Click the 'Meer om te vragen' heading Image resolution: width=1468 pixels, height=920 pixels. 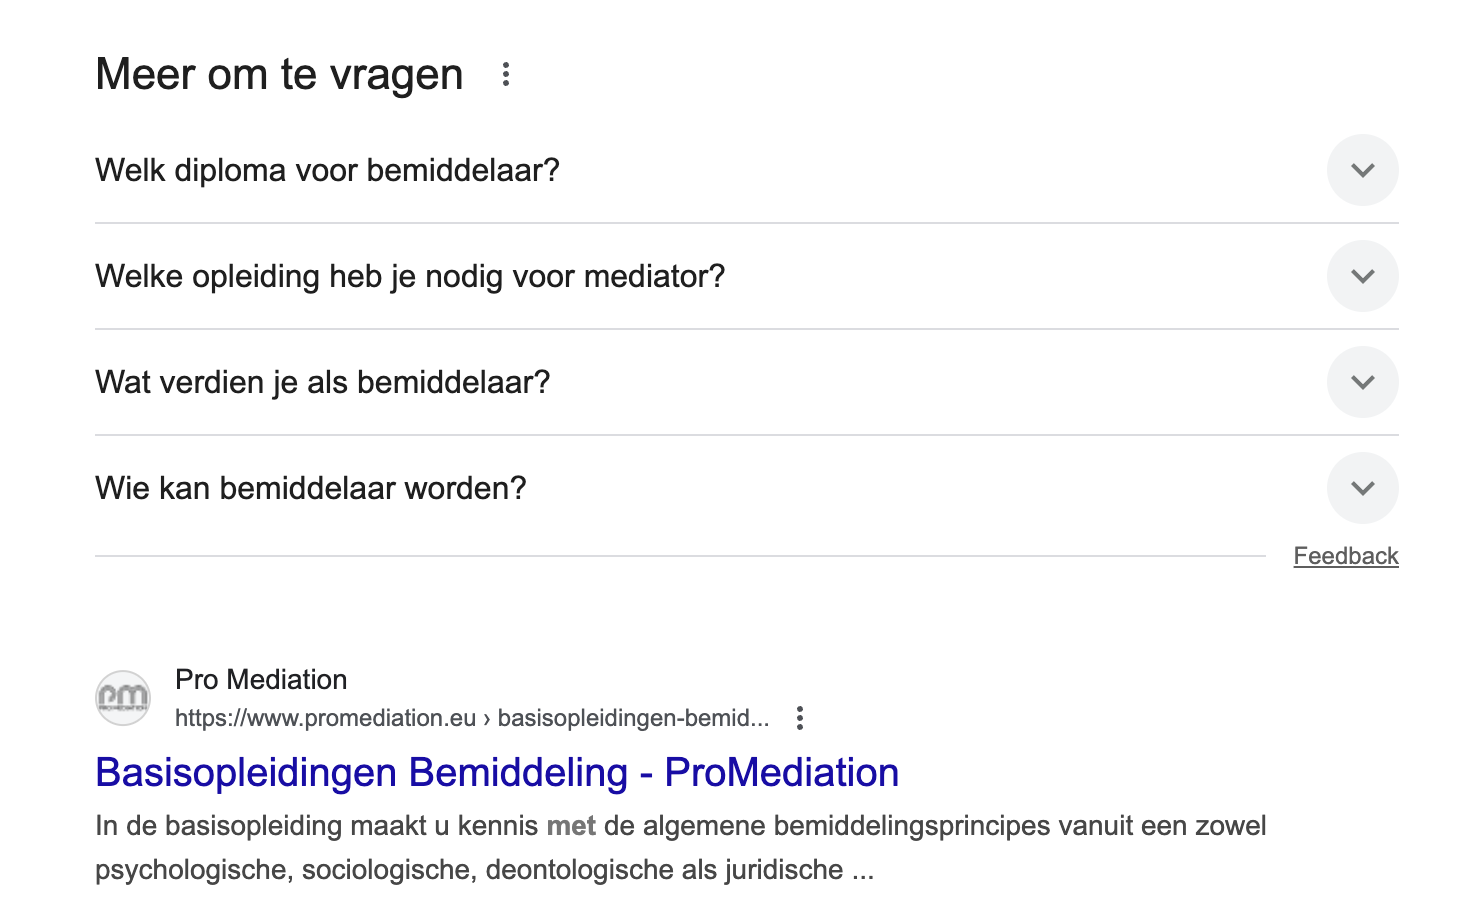point(278,73)
